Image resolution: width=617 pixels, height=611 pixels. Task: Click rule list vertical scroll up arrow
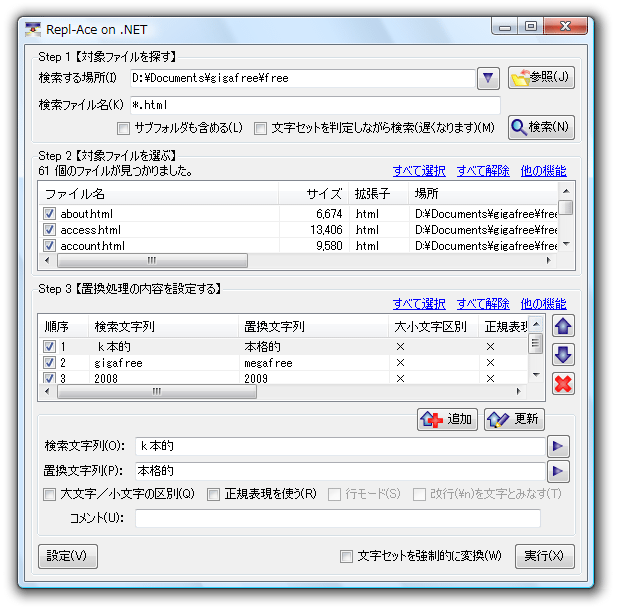coord(536,324)
